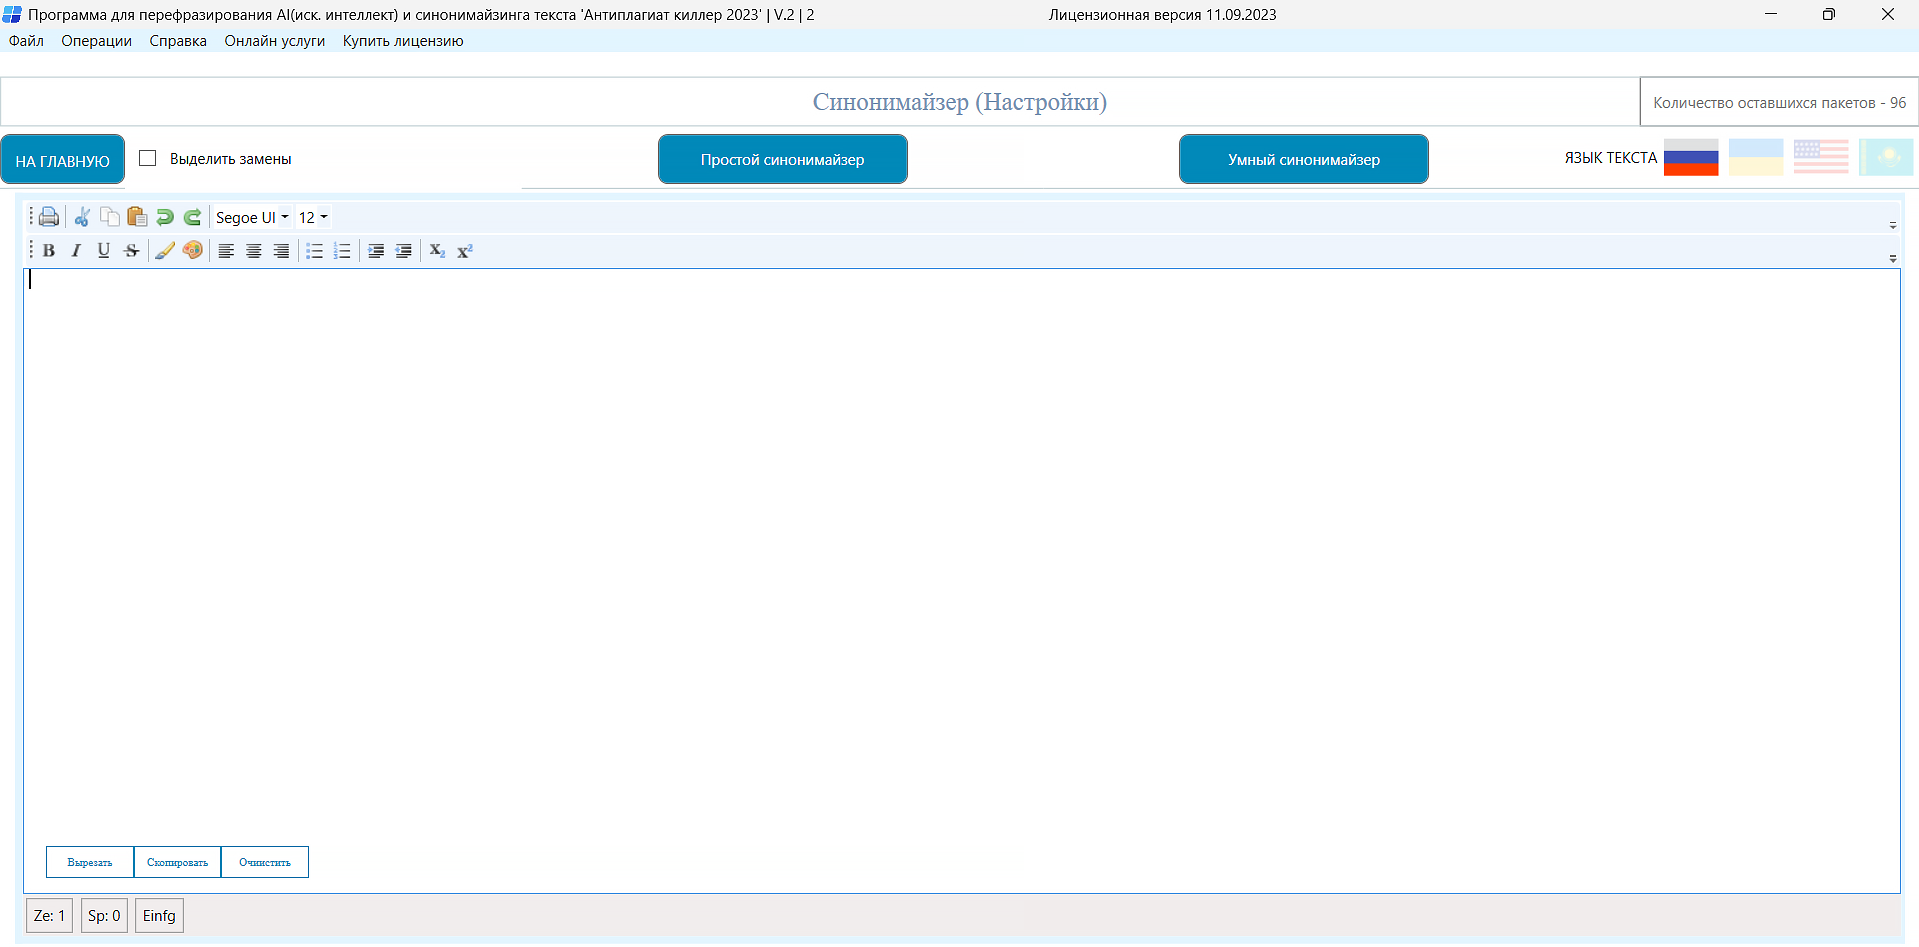The height and width of the screenshot is (947, 1919).
Task: Insert a bulleted list
Action: [x=314, y=251]
